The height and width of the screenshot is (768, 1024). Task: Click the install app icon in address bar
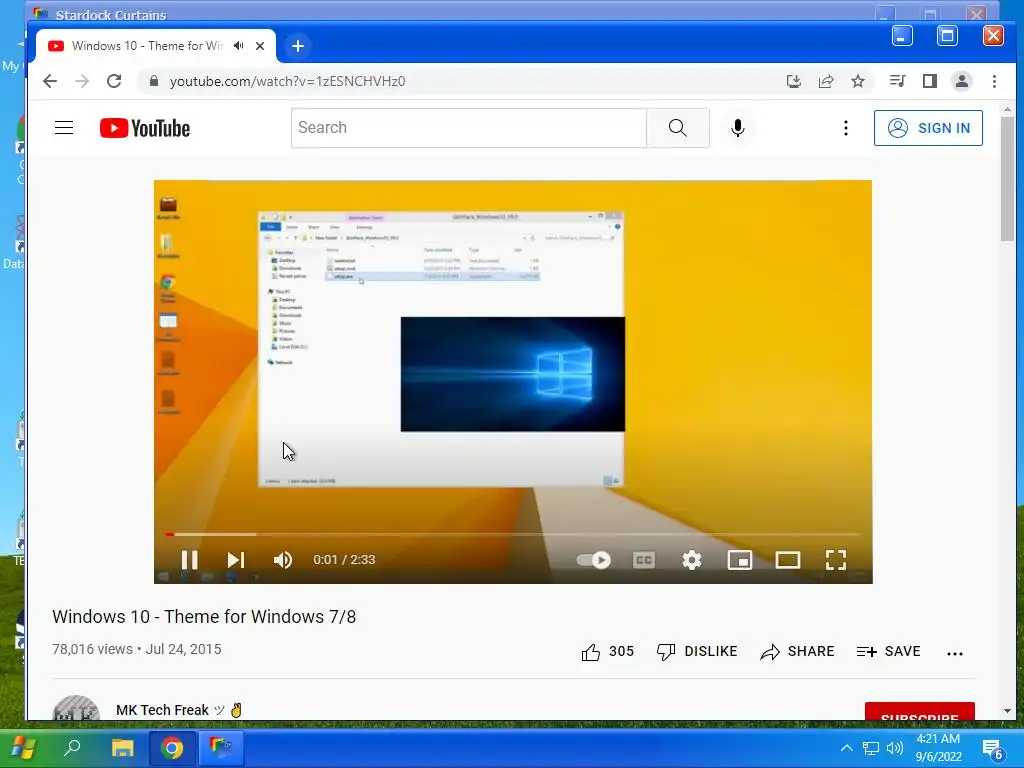pos(793,81)
